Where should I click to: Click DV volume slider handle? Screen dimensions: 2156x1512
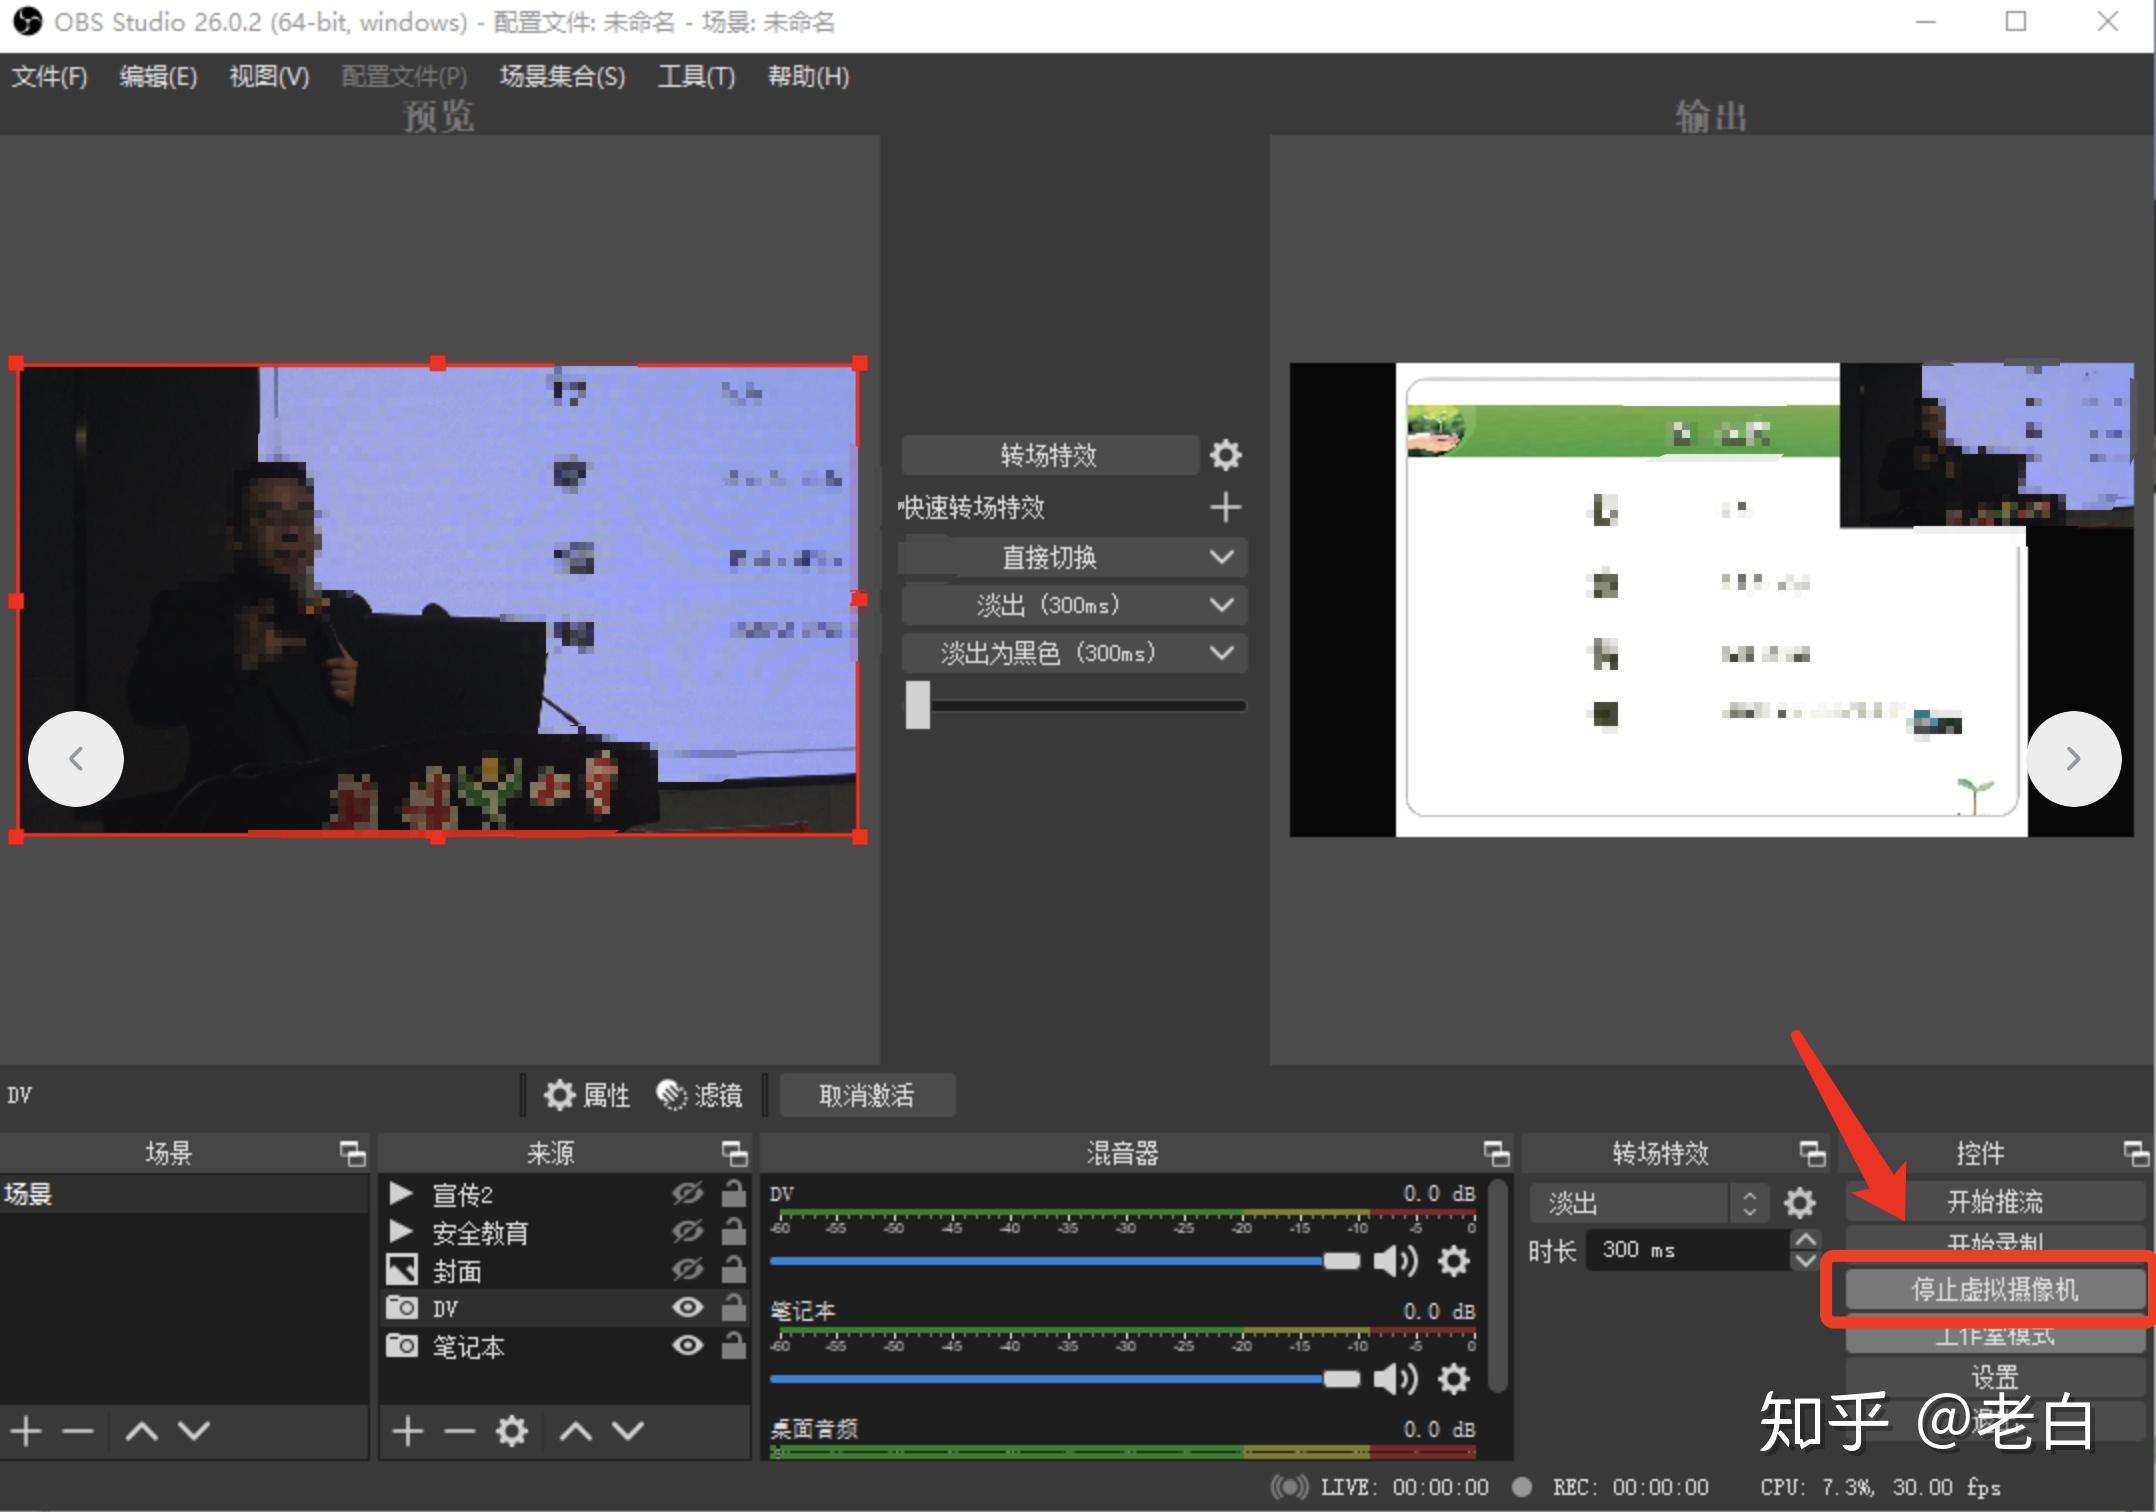coord(1341,1261)
